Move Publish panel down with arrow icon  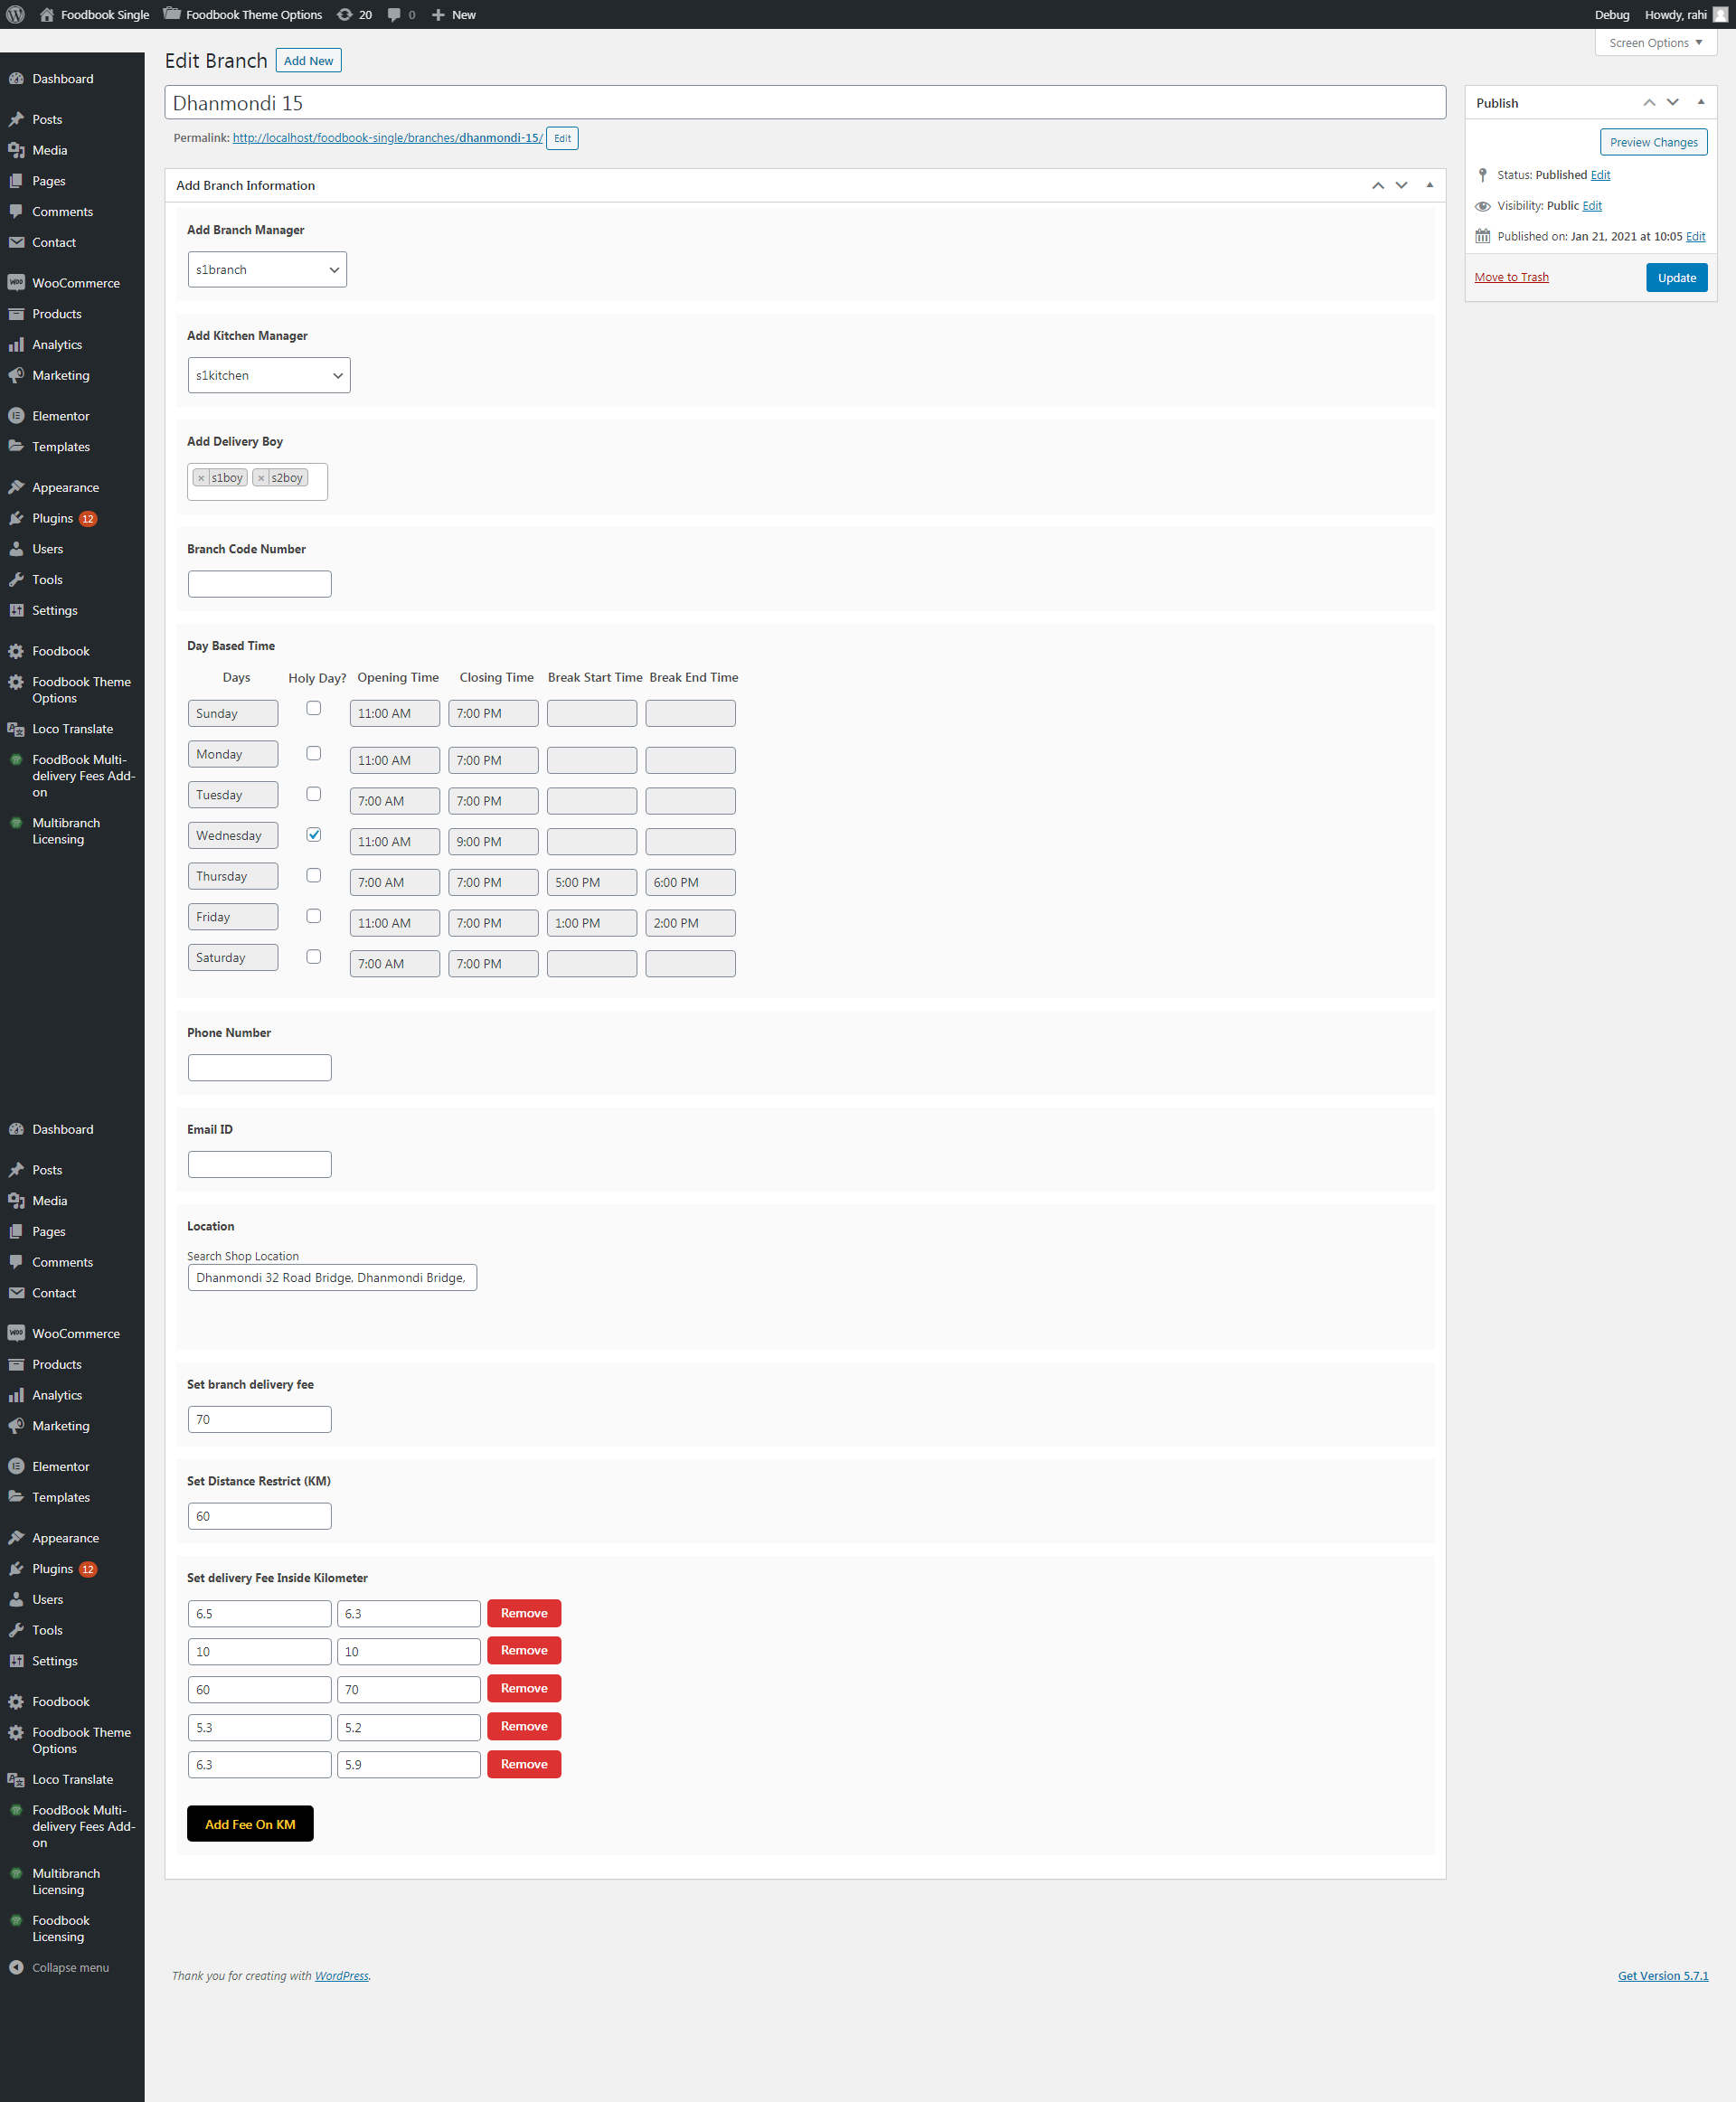[x=1672, y=102]
